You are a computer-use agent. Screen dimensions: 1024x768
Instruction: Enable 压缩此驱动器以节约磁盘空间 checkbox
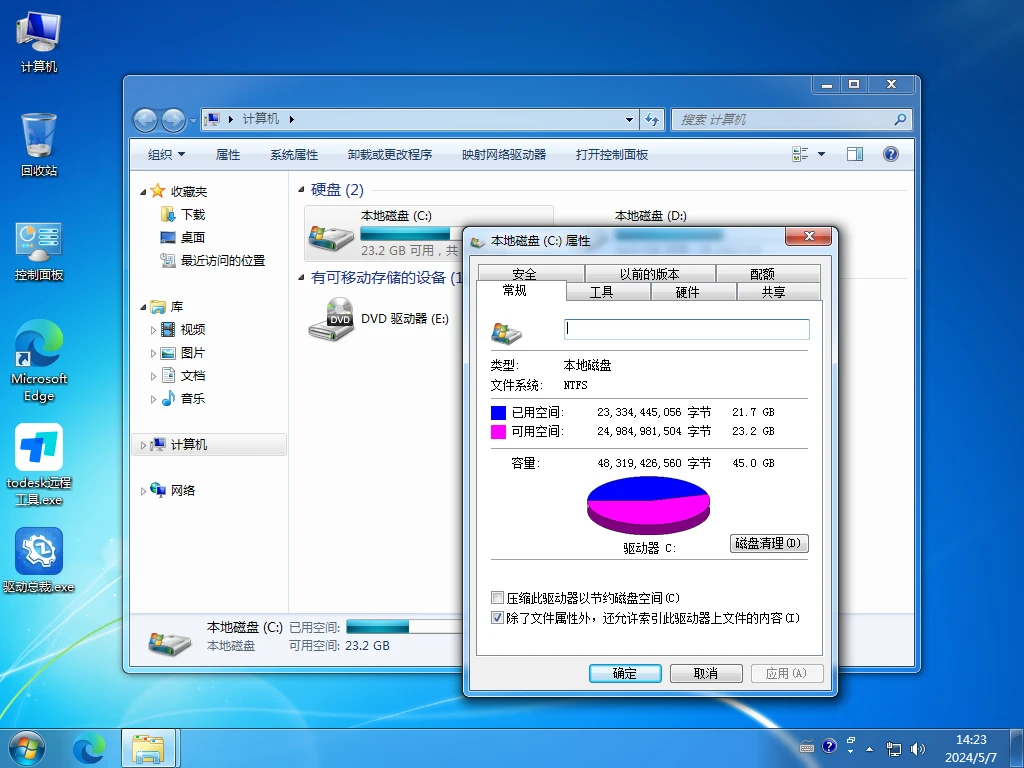point(497,598)
